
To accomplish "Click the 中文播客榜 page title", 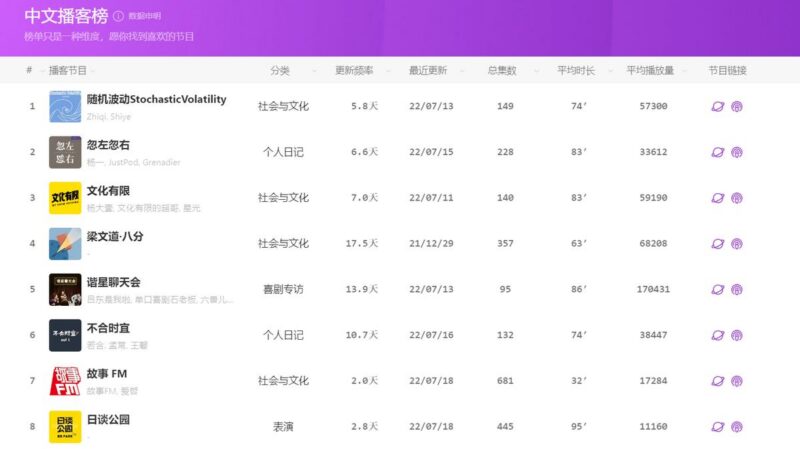I will pos(66,16).
